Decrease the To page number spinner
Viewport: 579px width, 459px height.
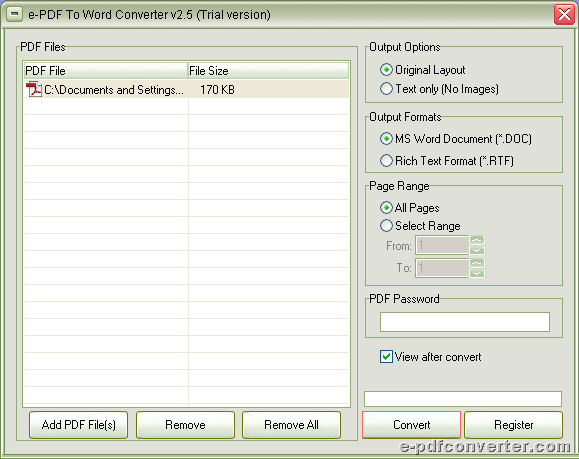pos(477,273)
